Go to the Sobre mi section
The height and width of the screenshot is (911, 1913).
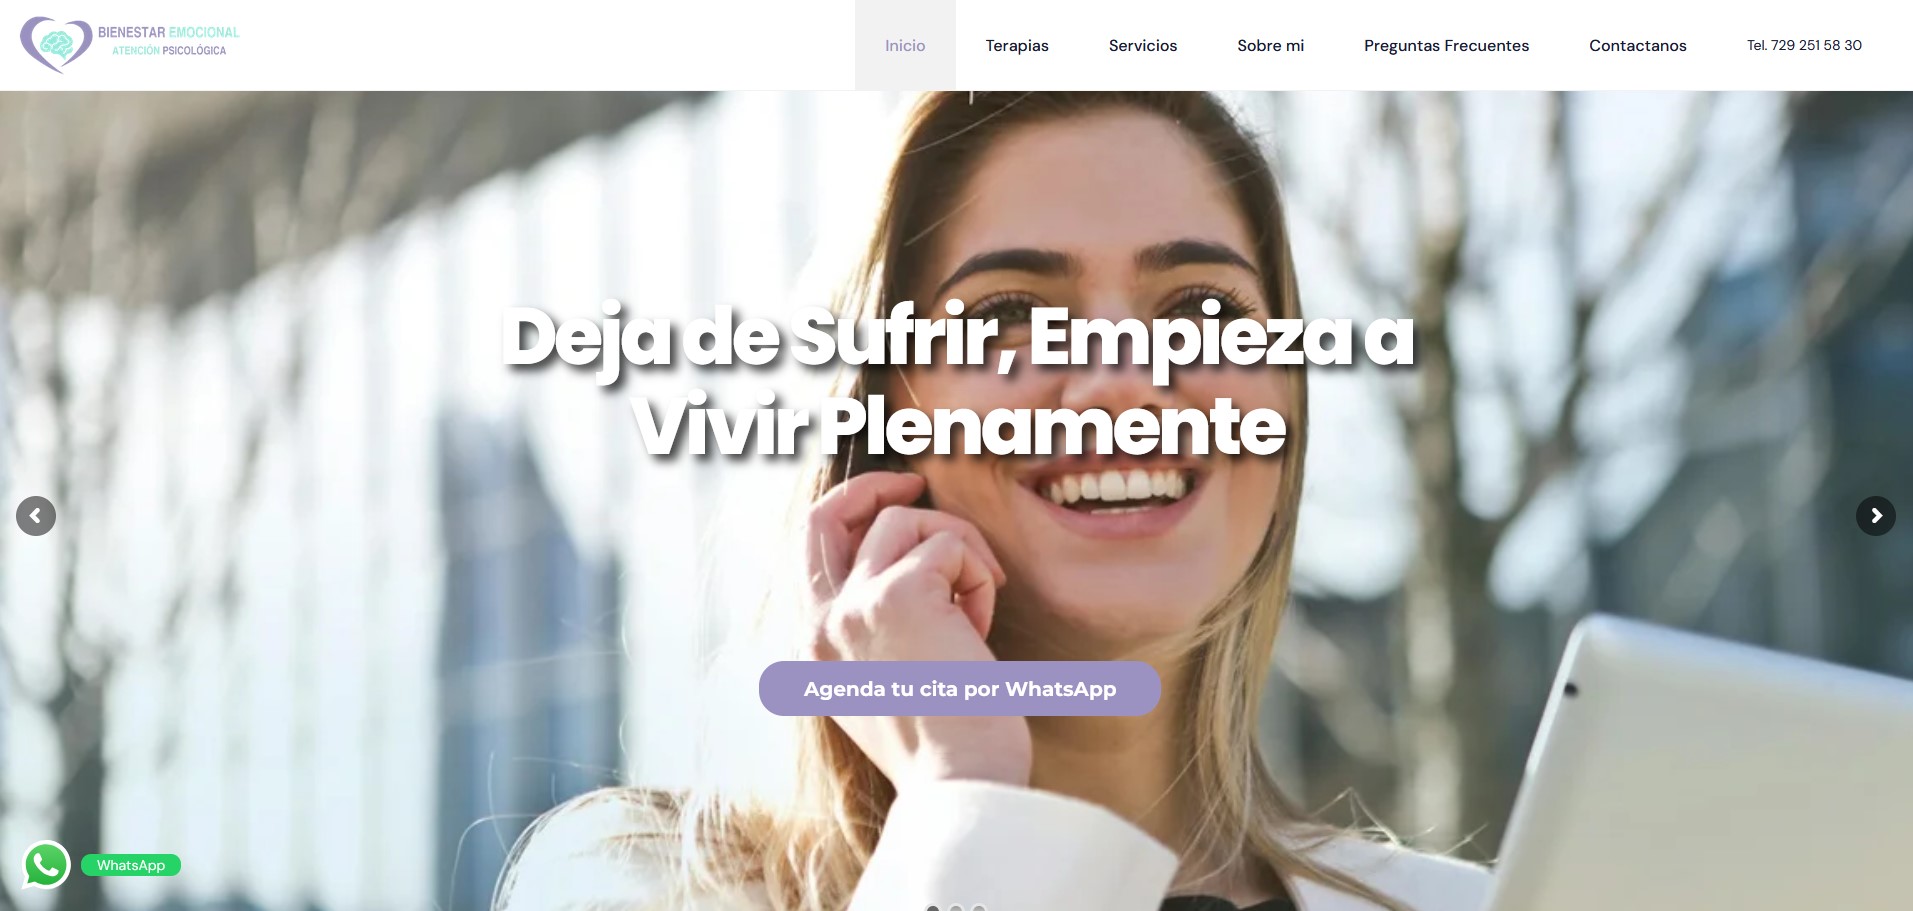[x=1271, y=45]
